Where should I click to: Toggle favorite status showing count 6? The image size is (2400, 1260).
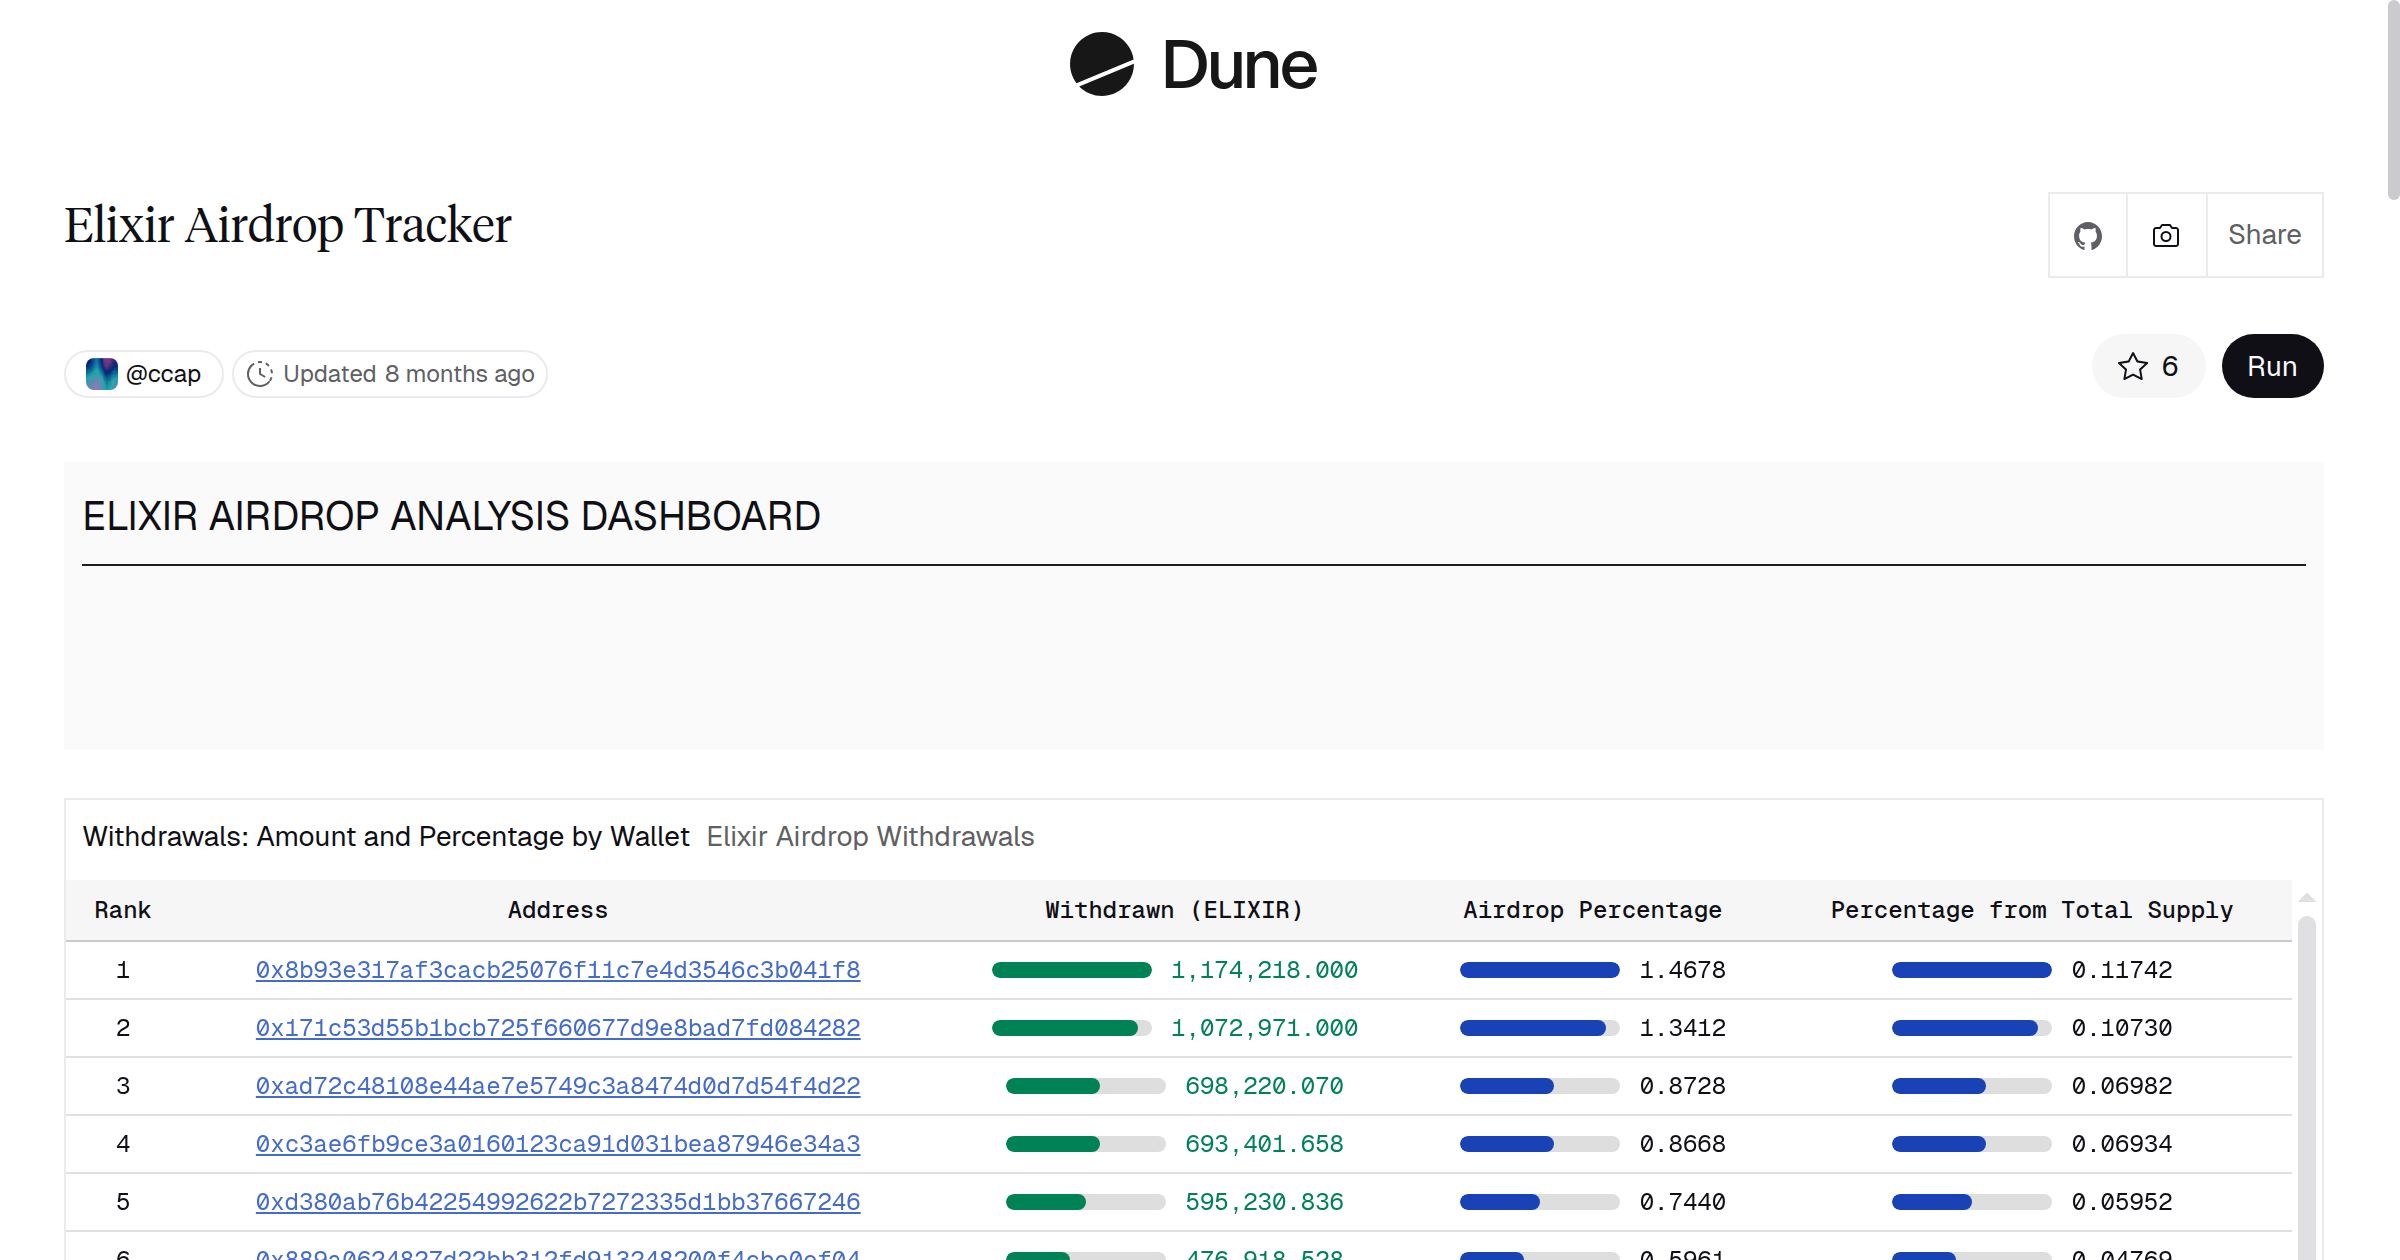[x=2146, y=366]
